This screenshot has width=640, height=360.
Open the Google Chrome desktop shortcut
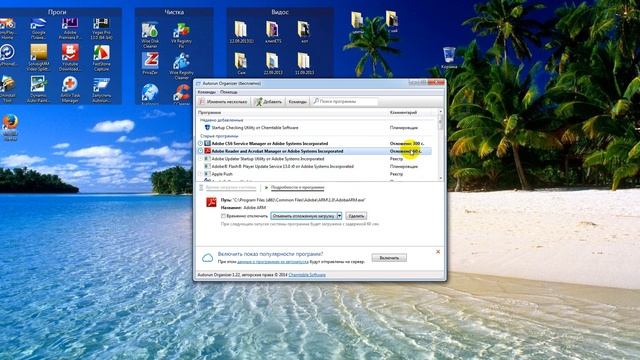click(x=38, y=28)
